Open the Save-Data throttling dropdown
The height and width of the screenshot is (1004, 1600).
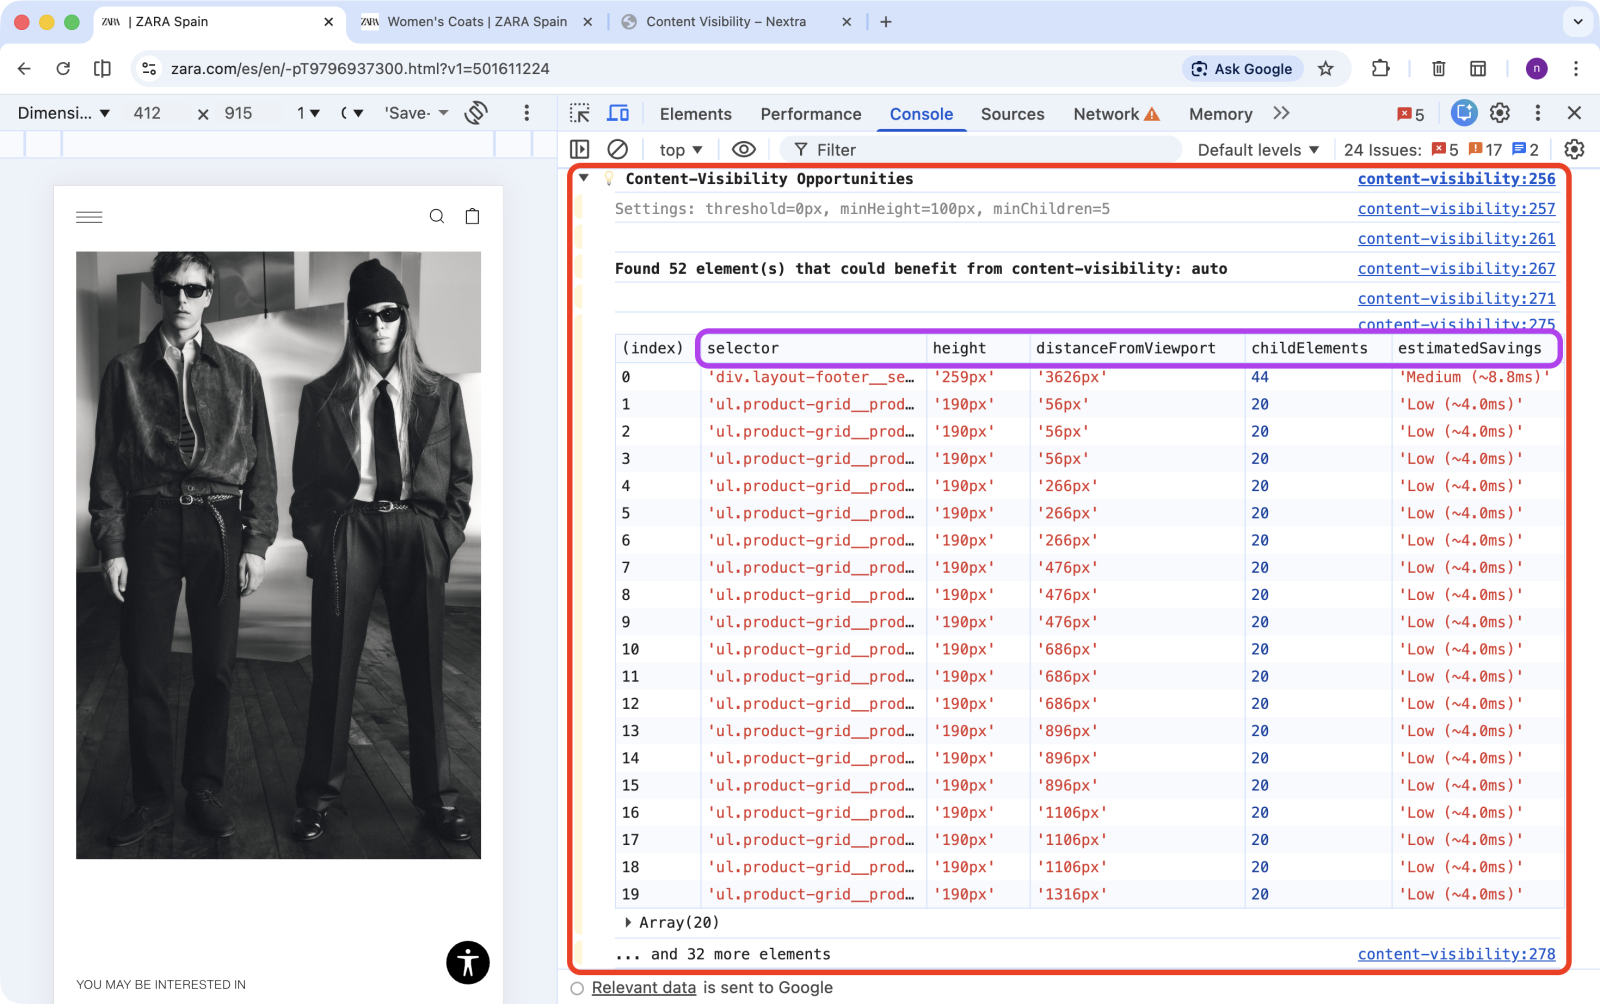point(417,113)
